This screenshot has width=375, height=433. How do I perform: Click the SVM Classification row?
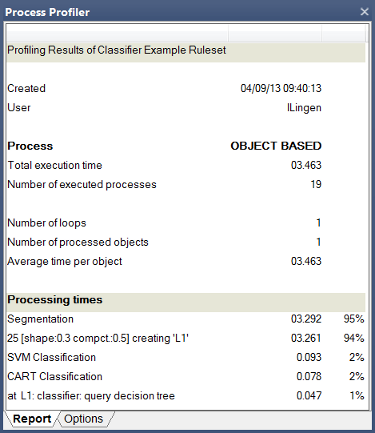click(x=186, y=357)
